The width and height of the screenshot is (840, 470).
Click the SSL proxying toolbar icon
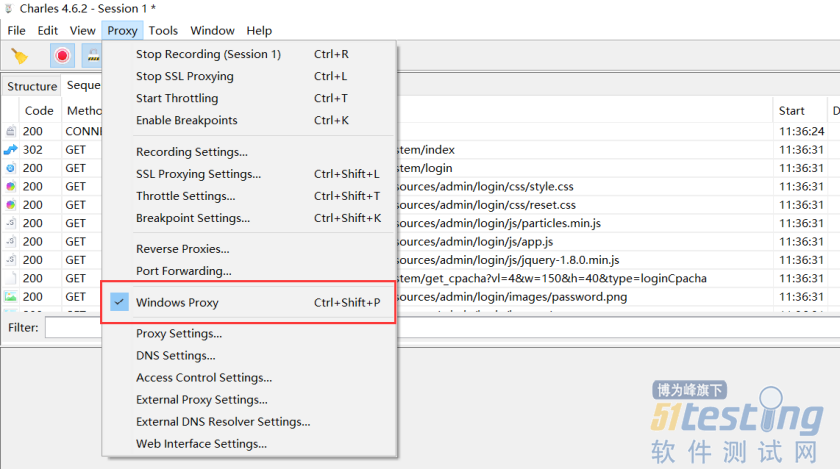[x=92, y=56]
